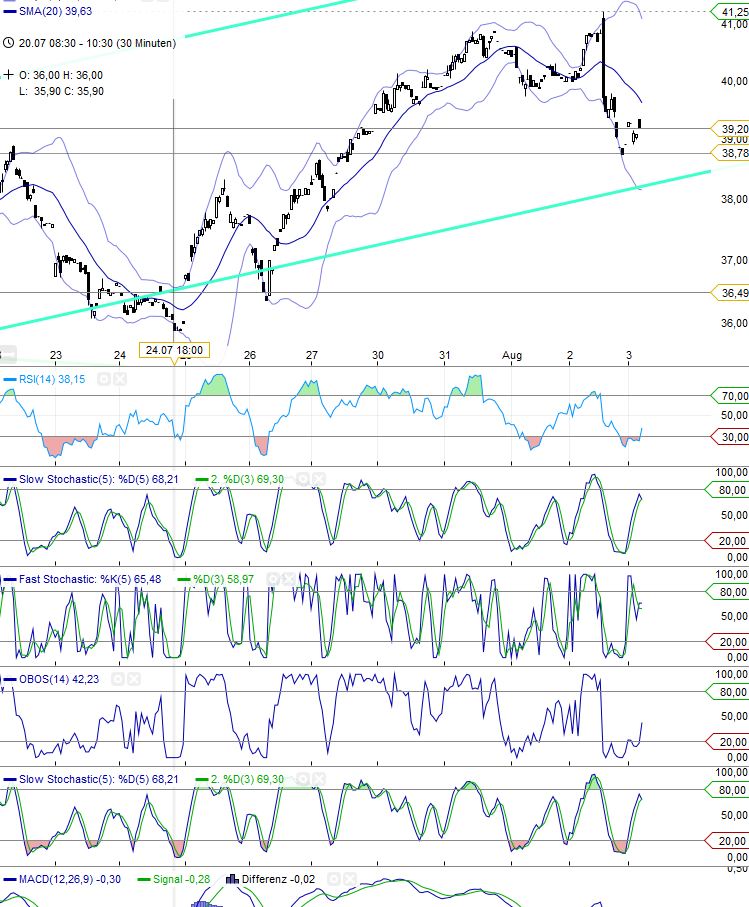Click the 41,25 price marker
This screenshot has width=749, height=907.
pyautogui.click(x=731, y=12)
